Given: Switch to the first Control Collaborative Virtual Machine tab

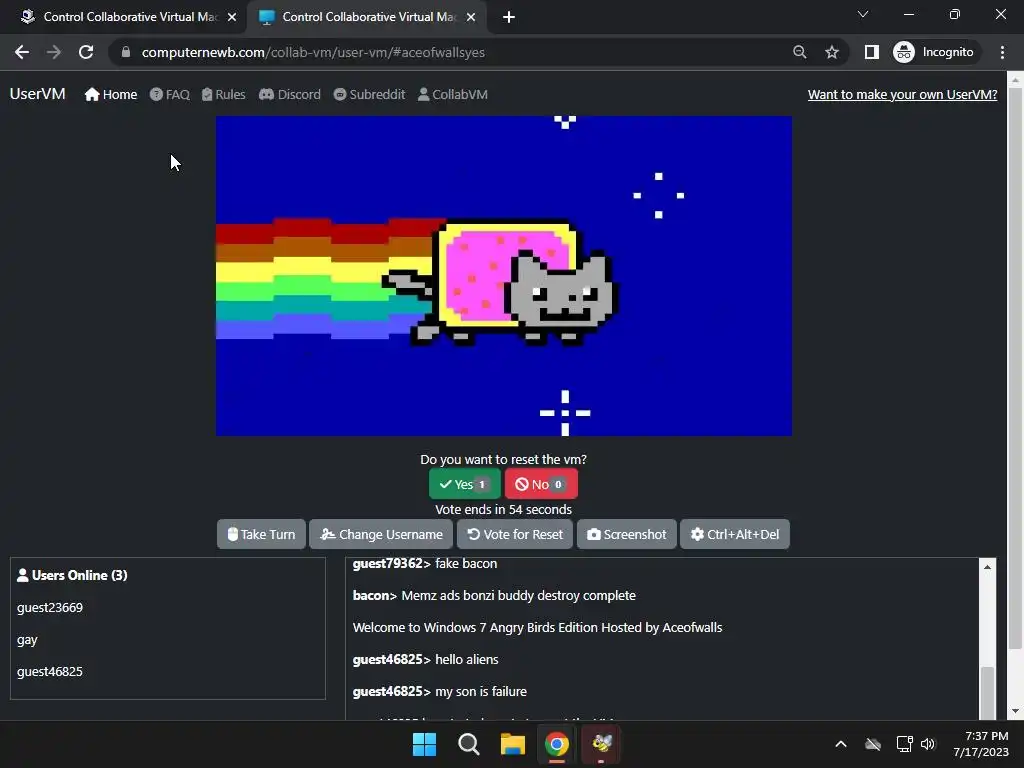Looking at the screenshot, I should tap(122, 17).
